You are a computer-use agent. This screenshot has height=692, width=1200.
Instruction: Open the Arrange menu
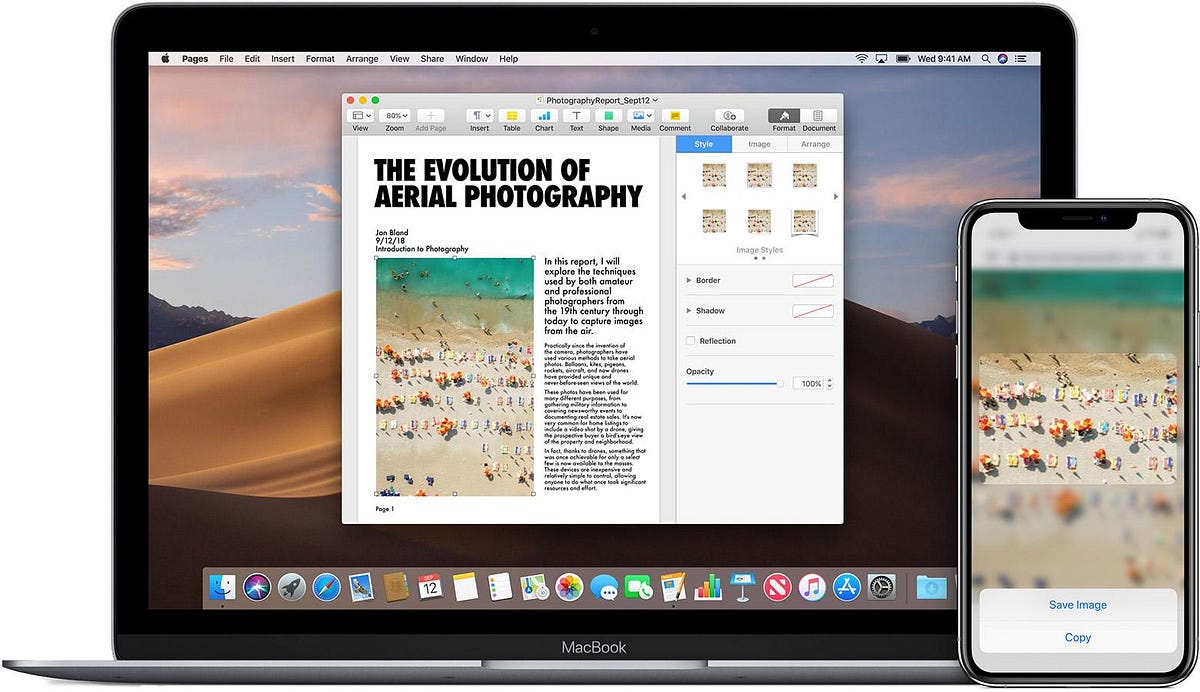pos(362,58)
